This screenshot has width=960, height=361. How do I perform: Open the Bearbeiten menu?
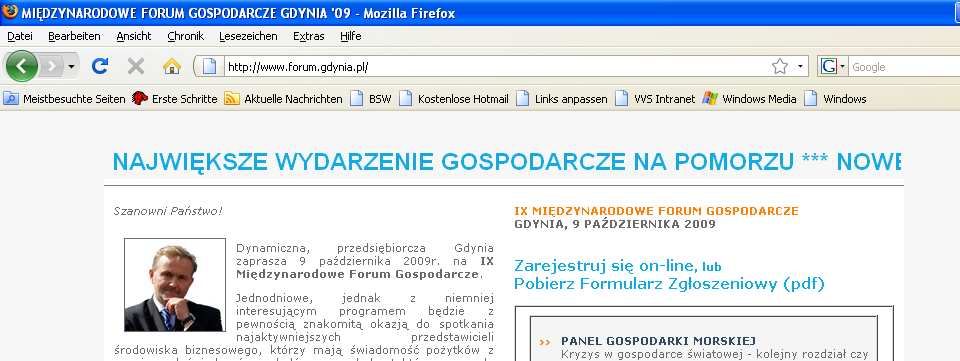coord(74,36)
